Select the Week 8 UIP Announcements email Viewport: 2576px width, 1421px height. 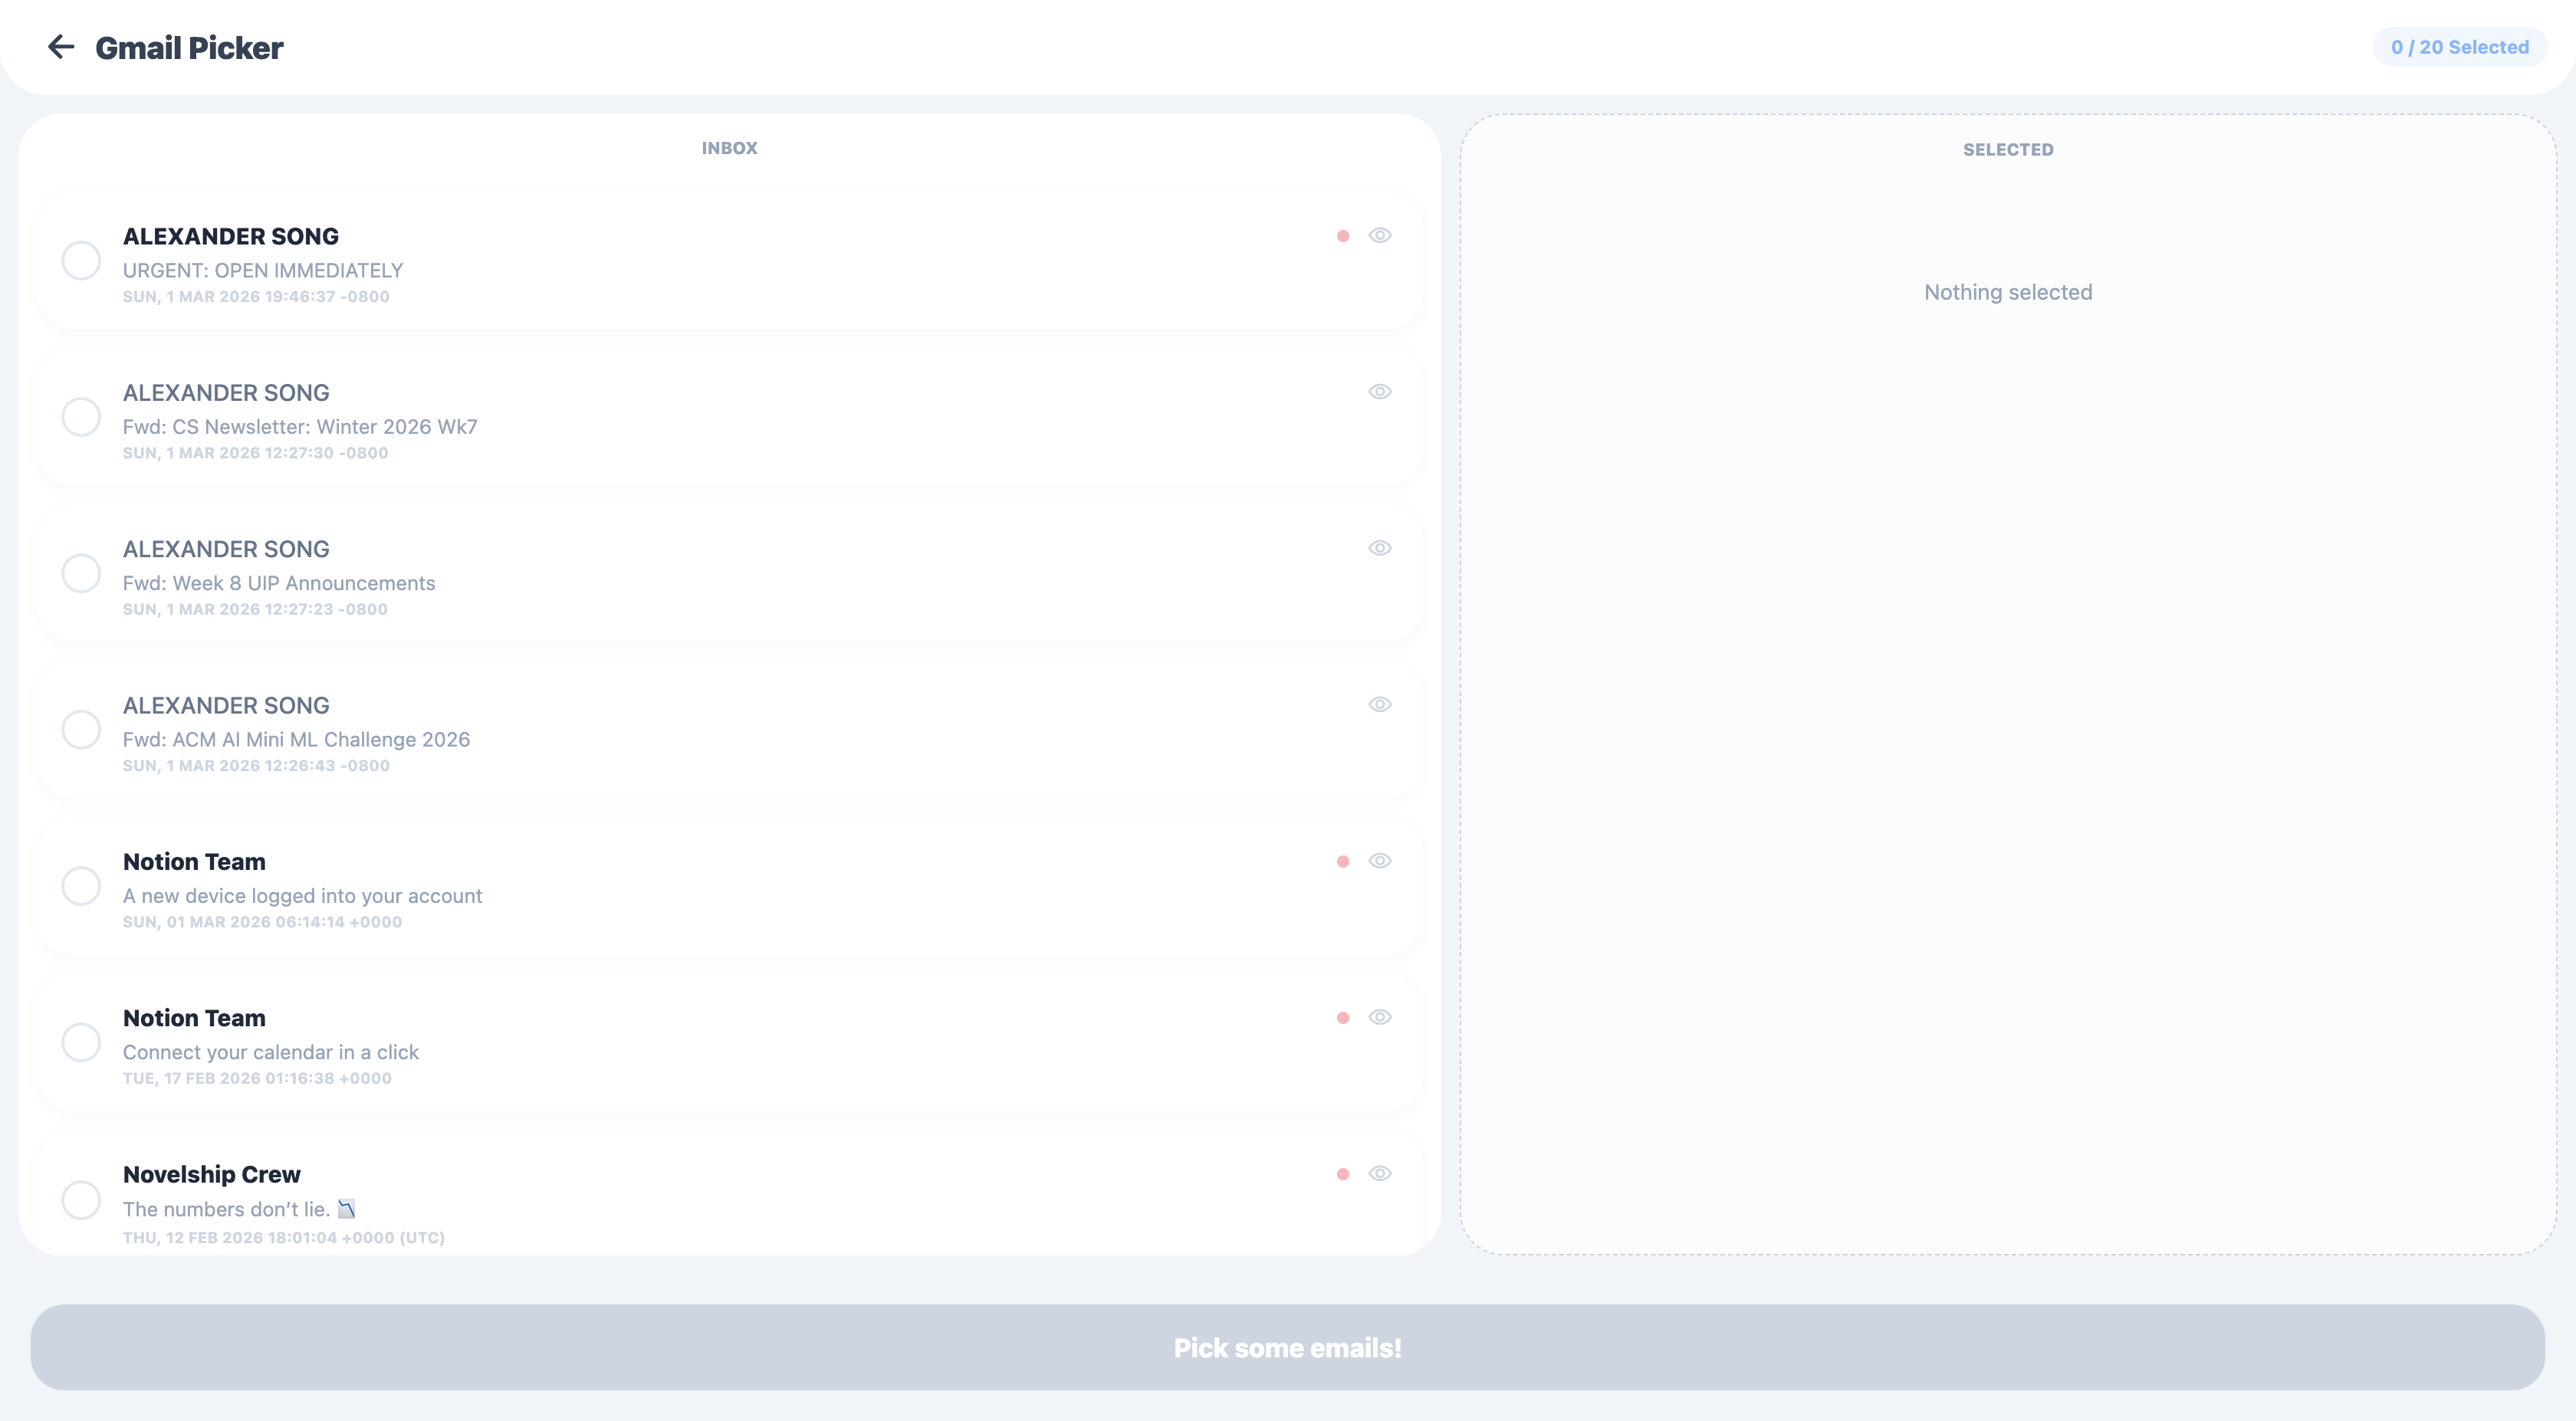coord(81,573)
